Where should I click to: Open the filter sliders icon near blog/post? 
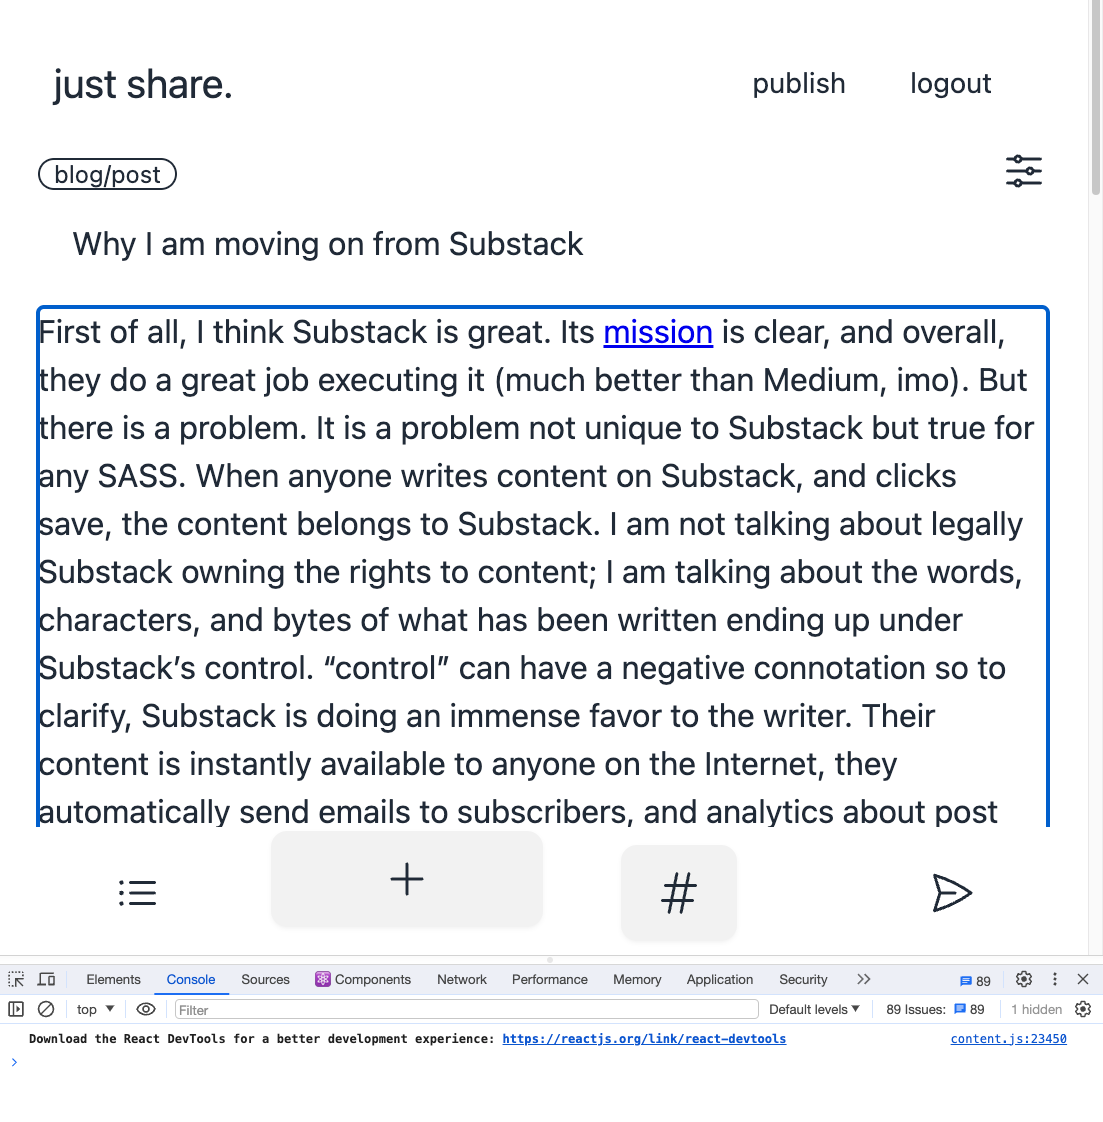1023,171
